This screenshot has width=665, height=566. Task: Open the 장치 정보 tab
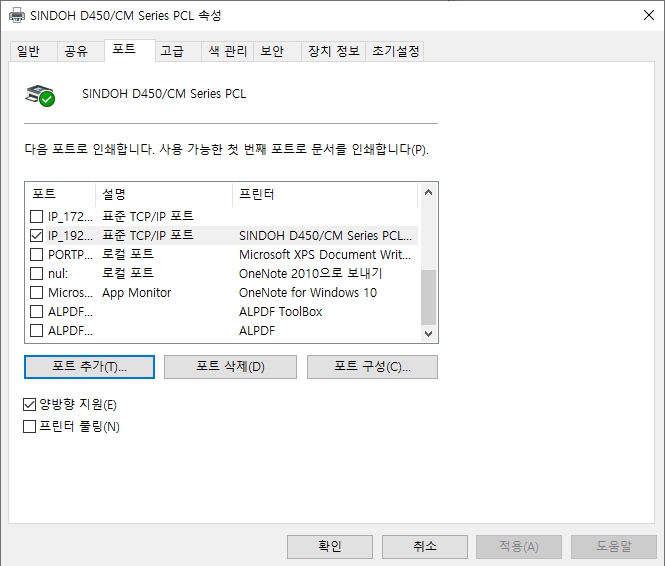pyautogui.click(x=334, y=51)
